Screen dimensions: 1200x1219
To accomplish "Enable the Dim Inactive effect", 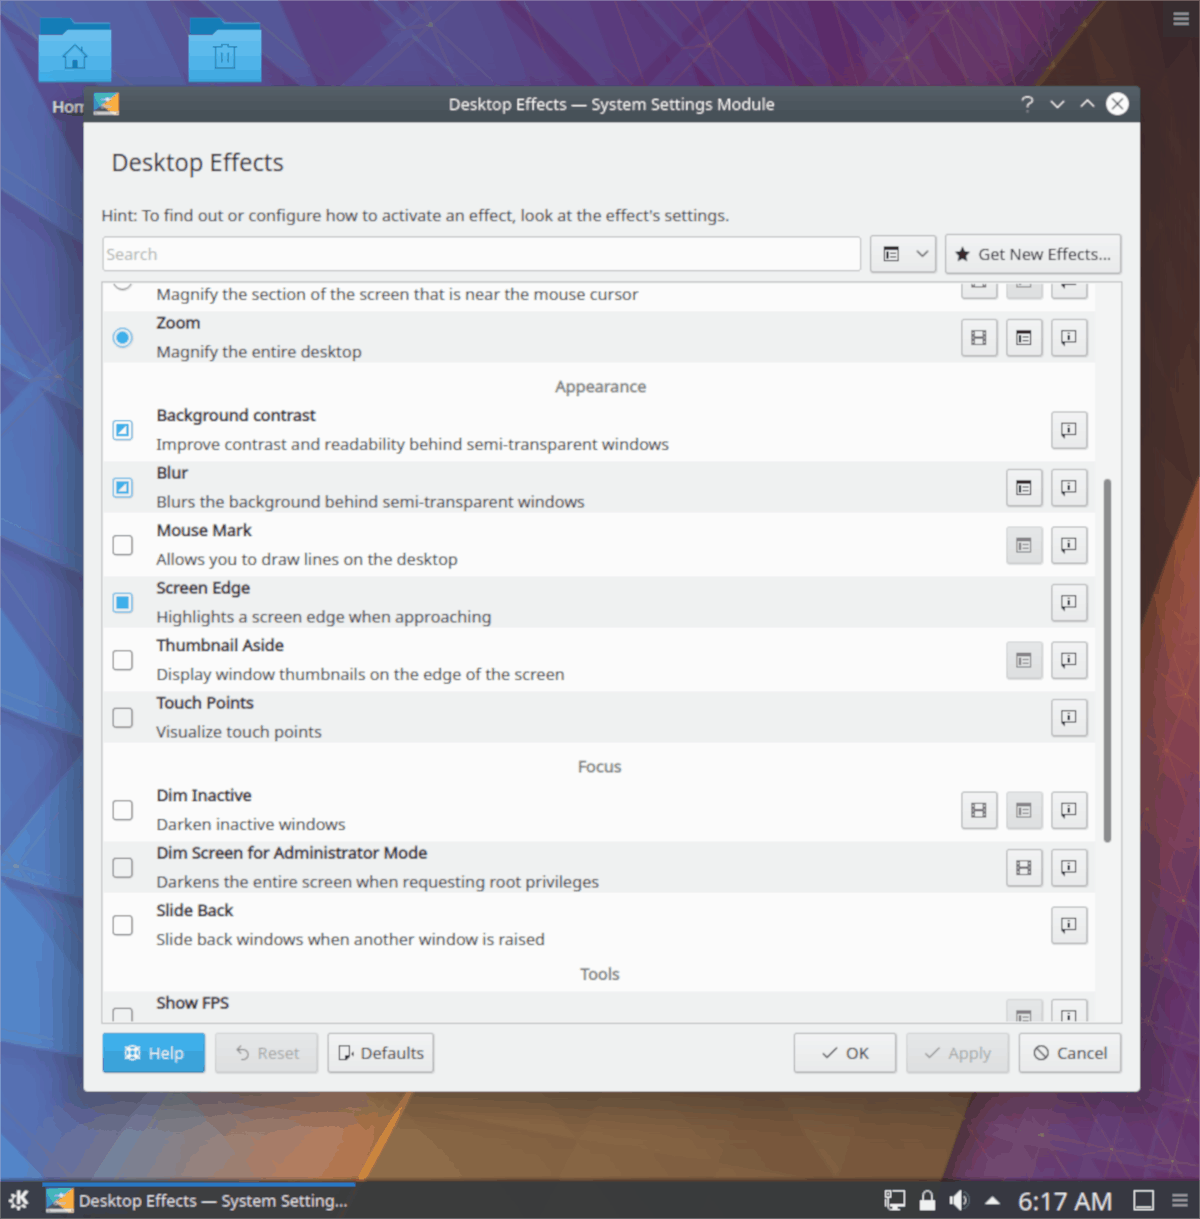I will click(122, 810).
